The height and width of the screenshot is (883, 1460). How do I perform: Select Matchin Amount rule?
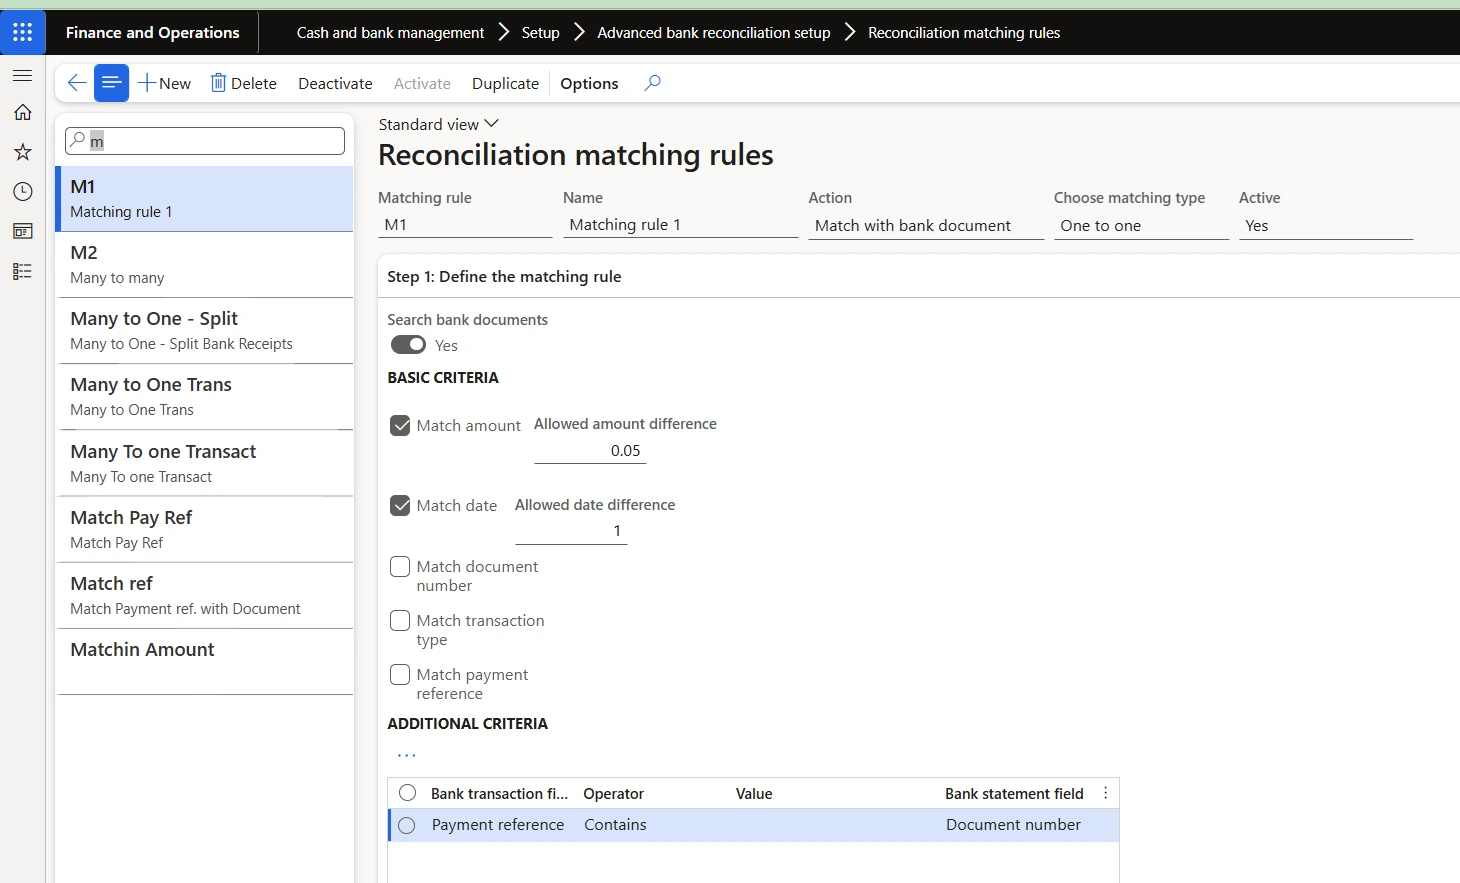tap(205, 661)
